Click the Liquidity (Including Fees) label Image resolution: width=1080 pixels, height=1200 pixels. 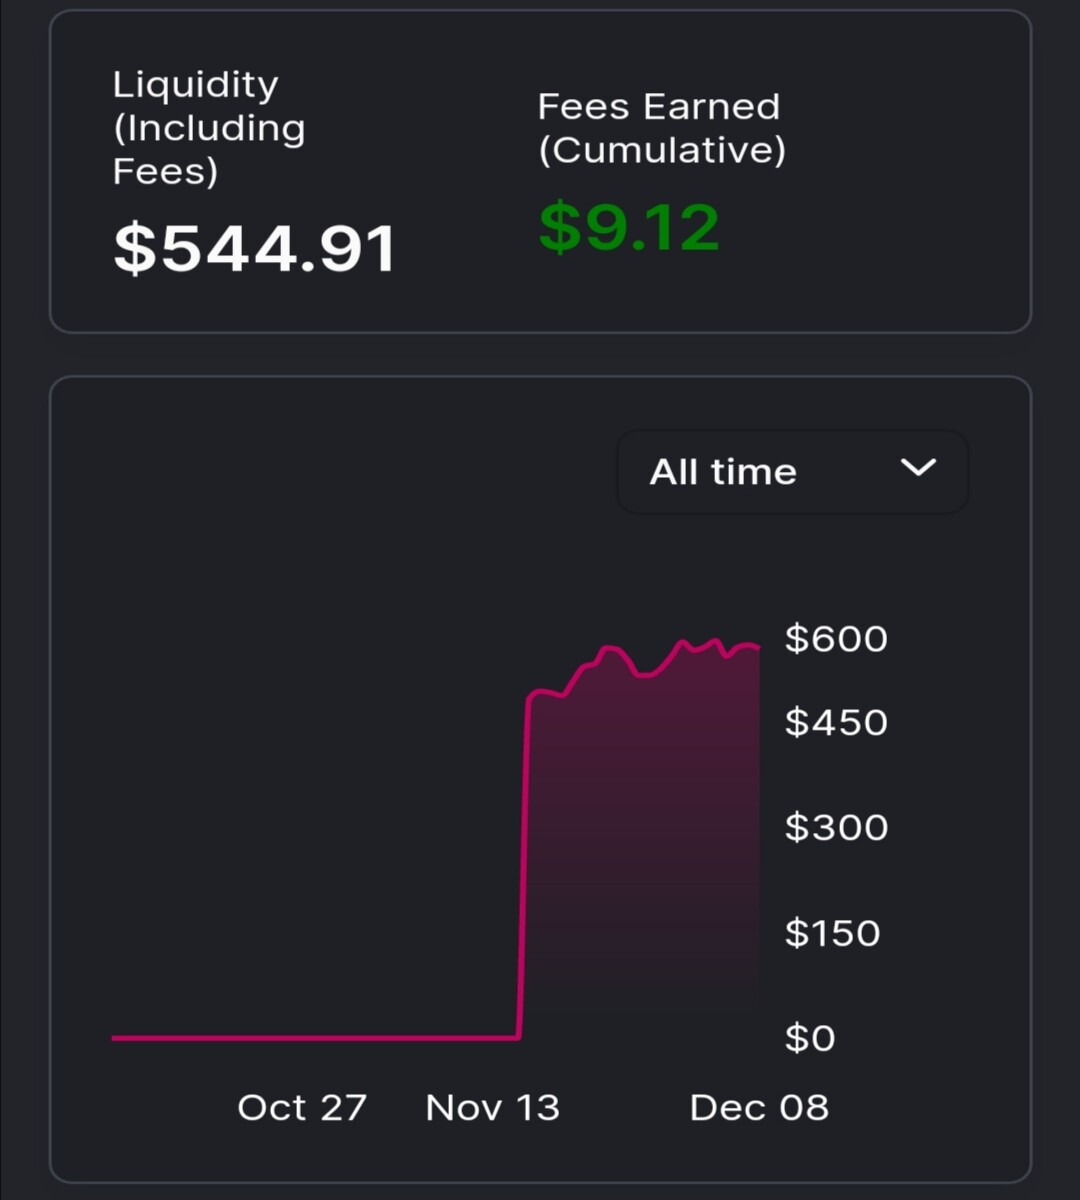(x=209, y=127)
